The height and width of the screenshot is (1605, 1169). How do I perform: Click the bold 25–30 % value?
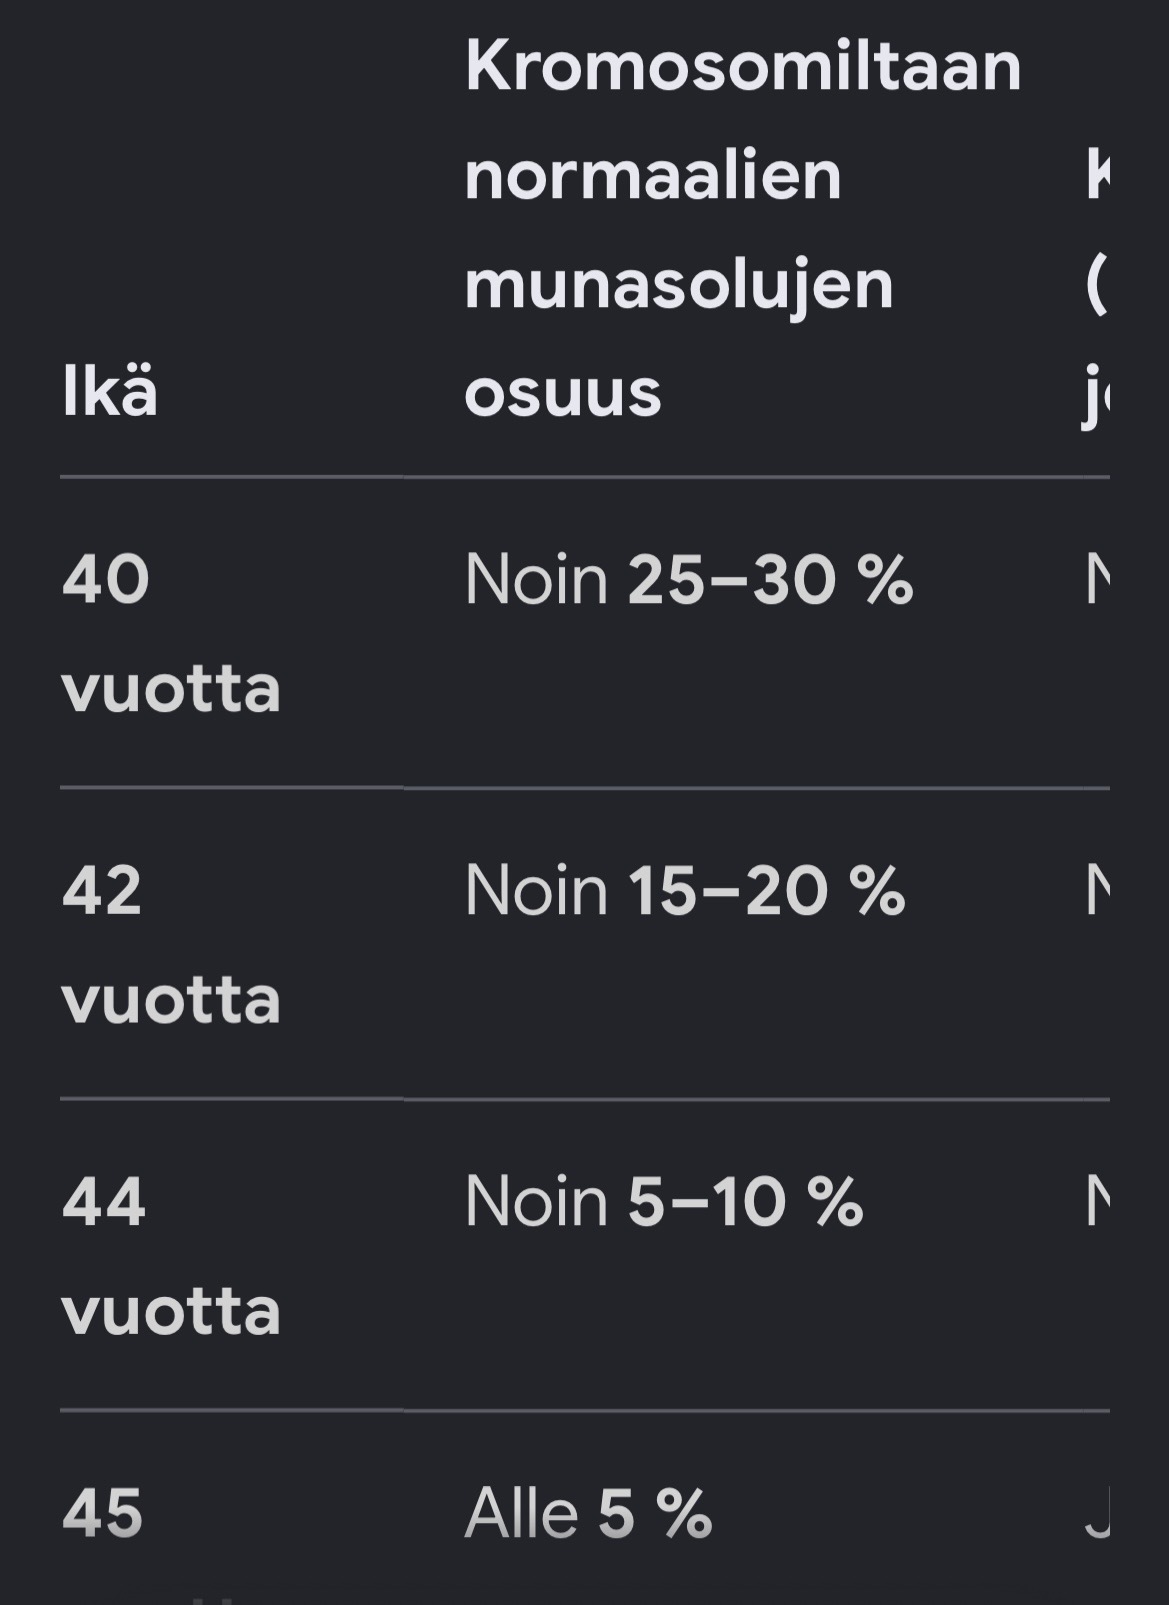pyautogui.click(x=770, y=580)
